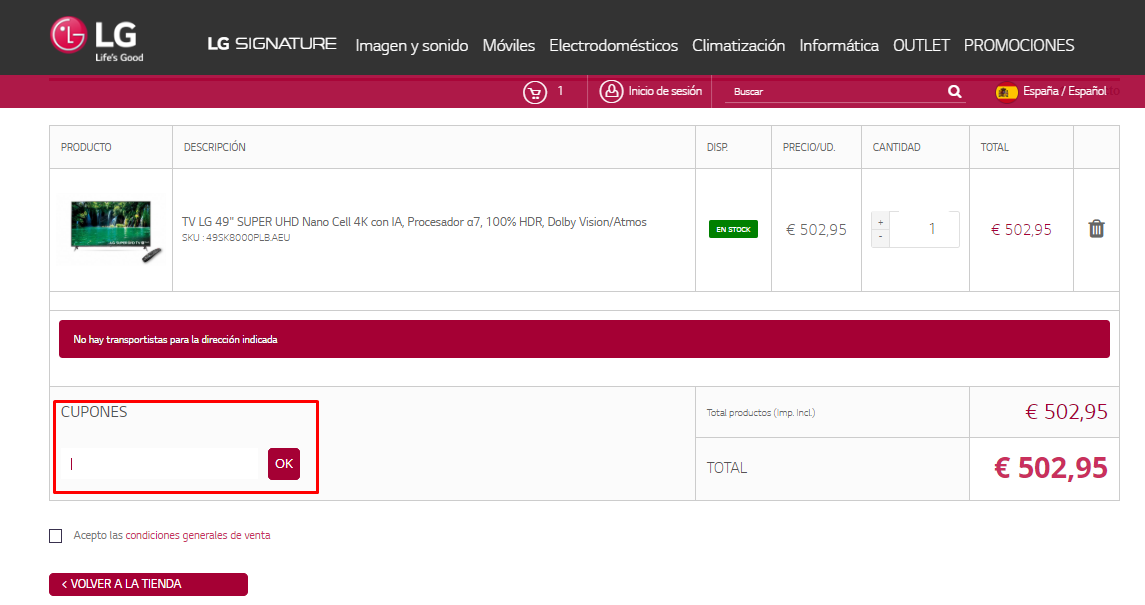Screen dimensions: 1145x605
Task: Open the Imagen y sonido menu
Action: tap(411, 46)
